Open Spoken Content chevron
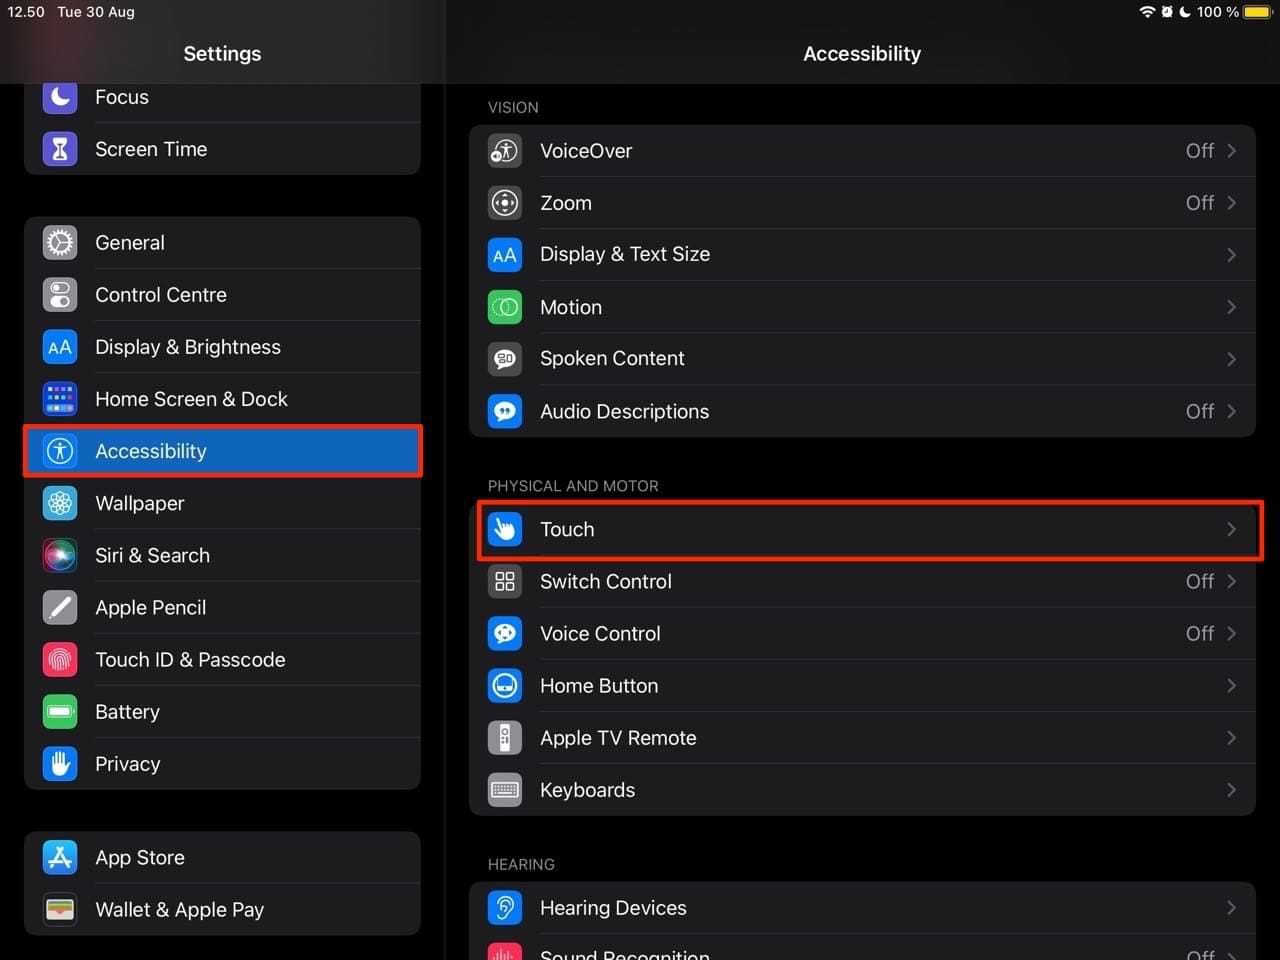The height and width of the screenshot is (960, 1280). click(x=1232, y=359)
